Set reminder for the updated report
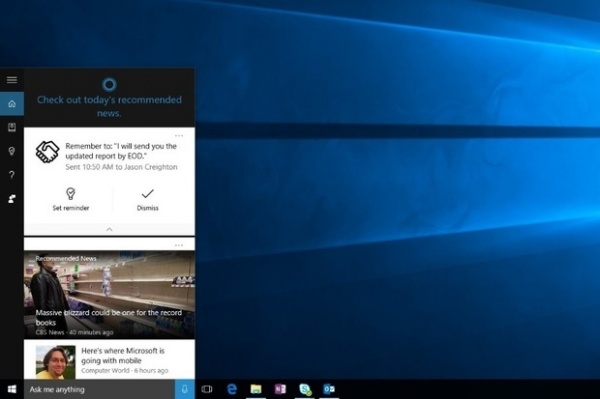This screenshot has width=600, height=399. click(71, 199)
